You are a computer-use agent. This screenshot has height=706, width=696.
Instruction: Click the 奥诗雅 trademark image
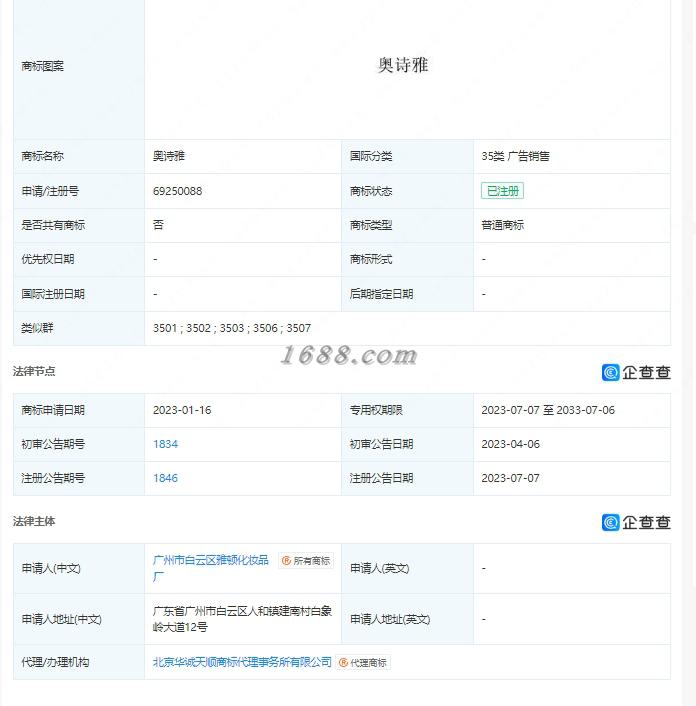[x=403, y=65]
